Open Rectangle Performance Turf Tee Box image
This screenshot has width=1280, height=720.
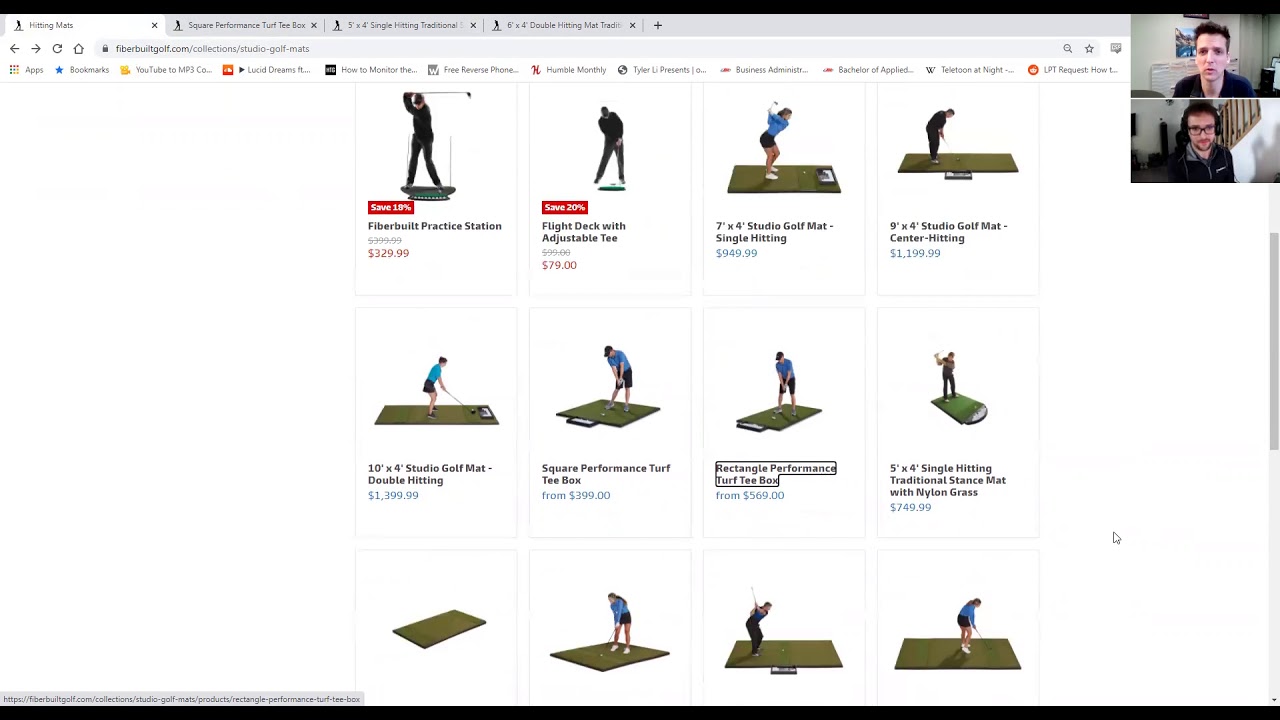(x=780, y=391)
